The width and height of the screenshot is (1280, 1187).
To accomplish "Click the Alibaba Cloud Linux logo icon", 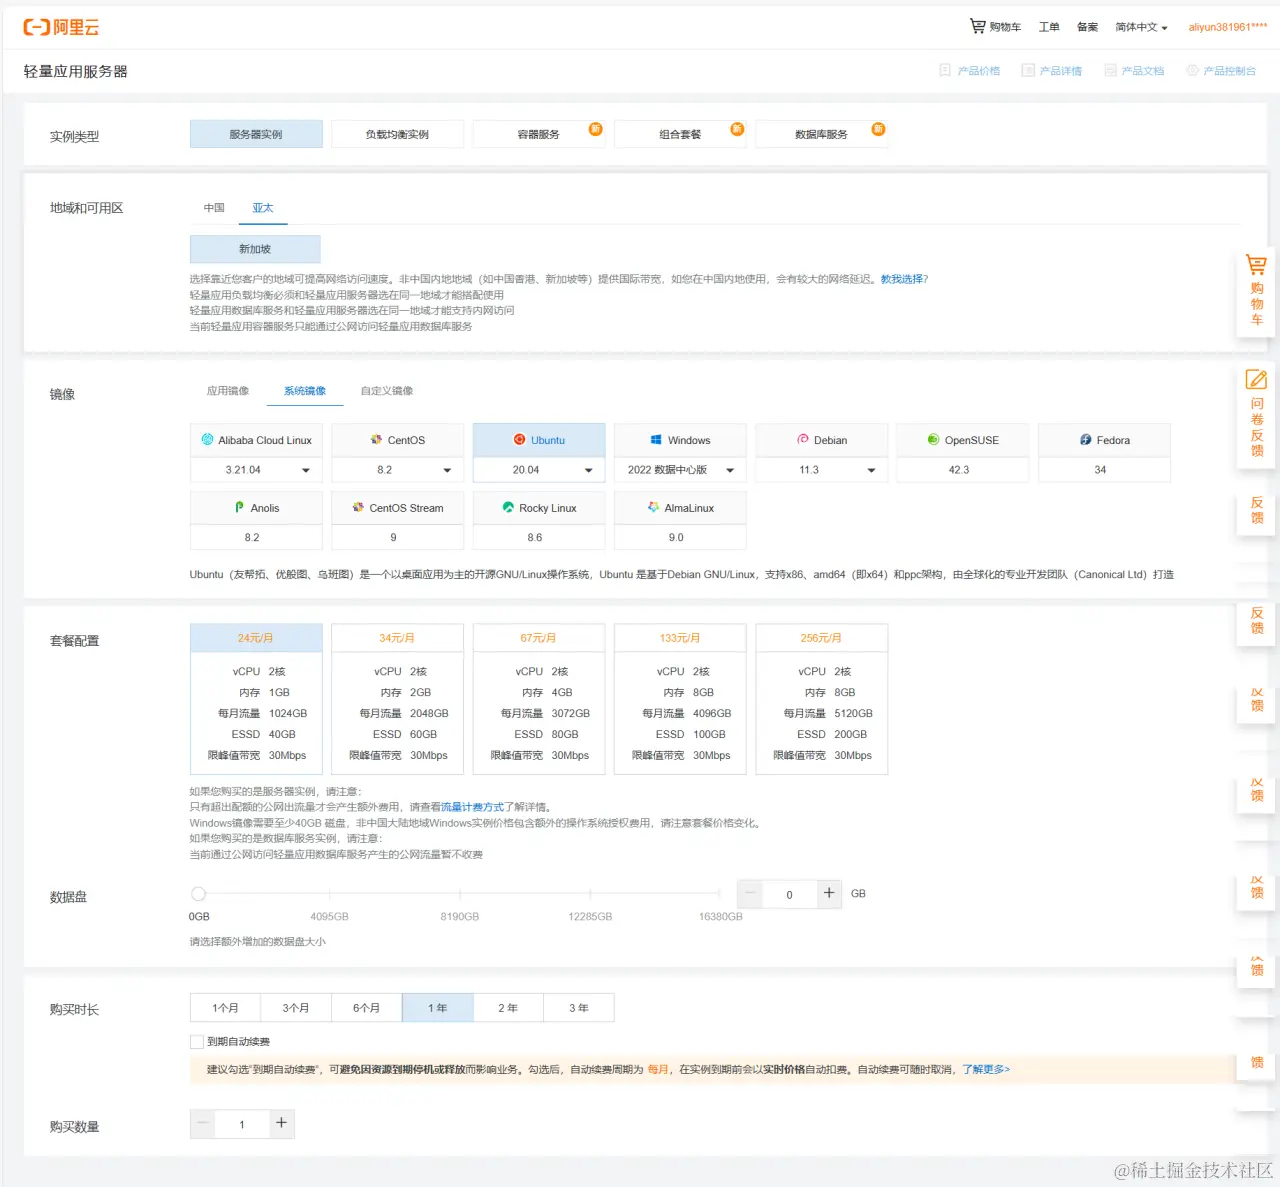I will pyautogui.click(x=208, y=439).
